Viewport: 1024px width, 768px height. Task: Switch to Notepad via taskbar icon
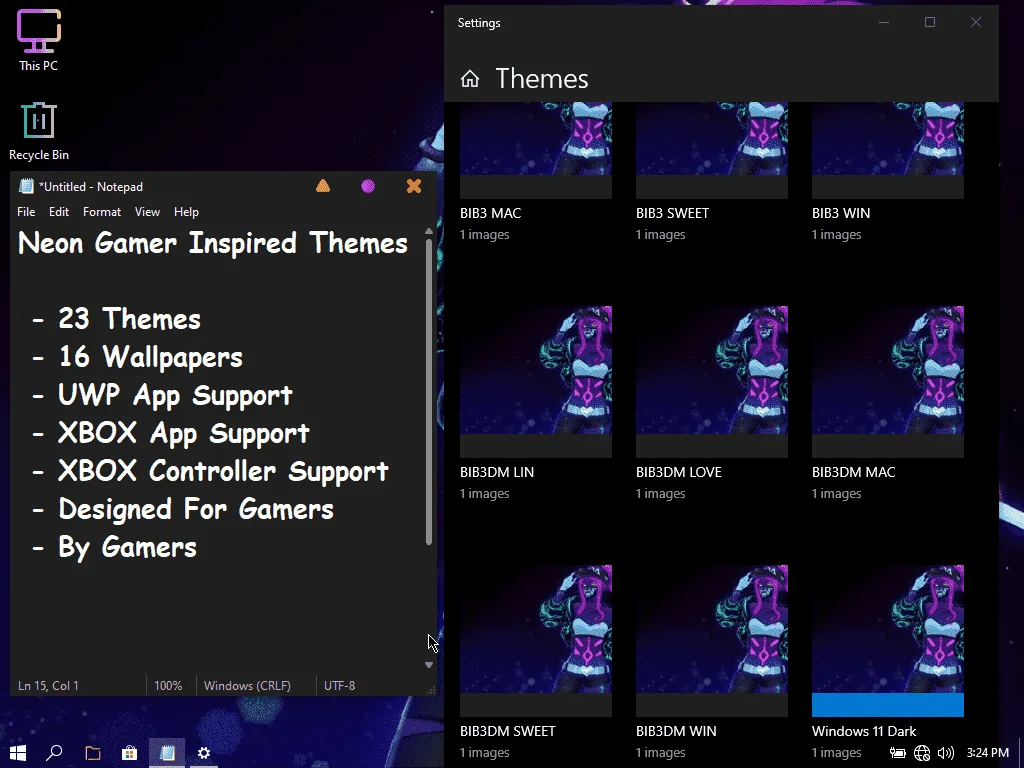click(167, 753)
